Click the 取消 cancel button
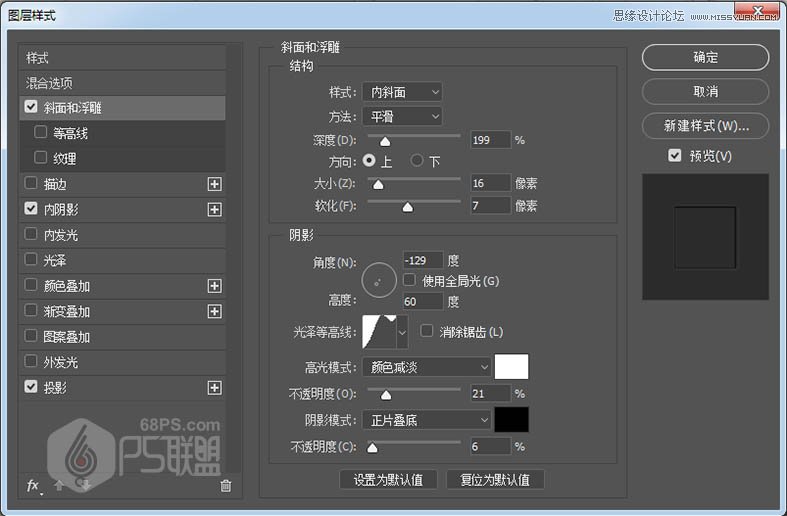Screen dimensions: 787x516 click(x=705, y=91)
